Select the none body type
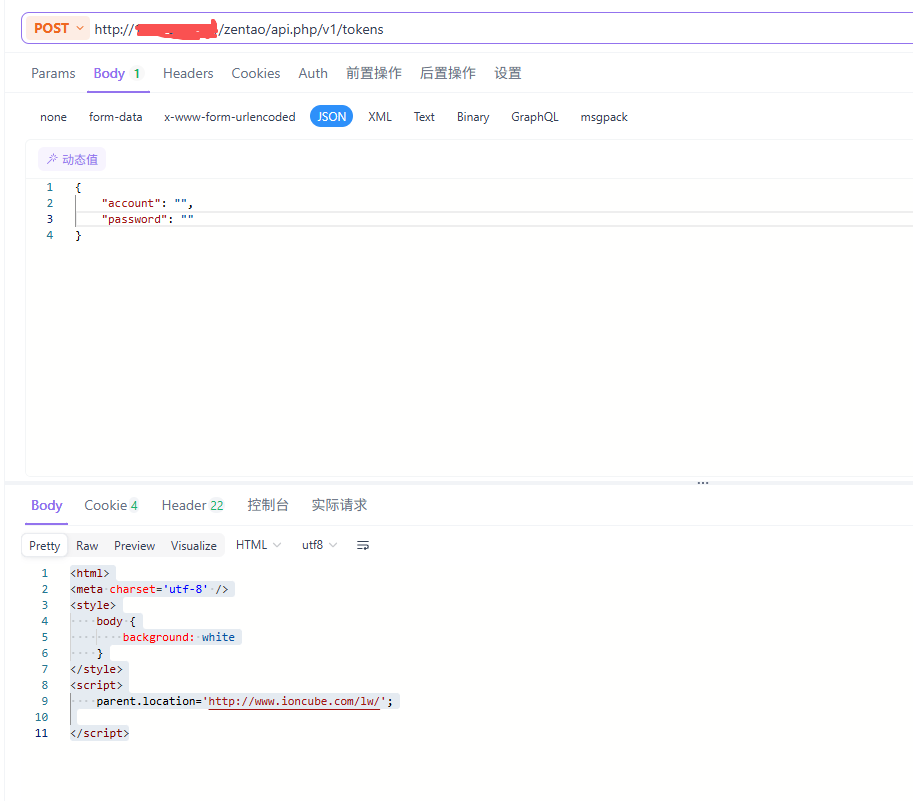Screen dimensions: 913x801 click(x=53, y=117)
